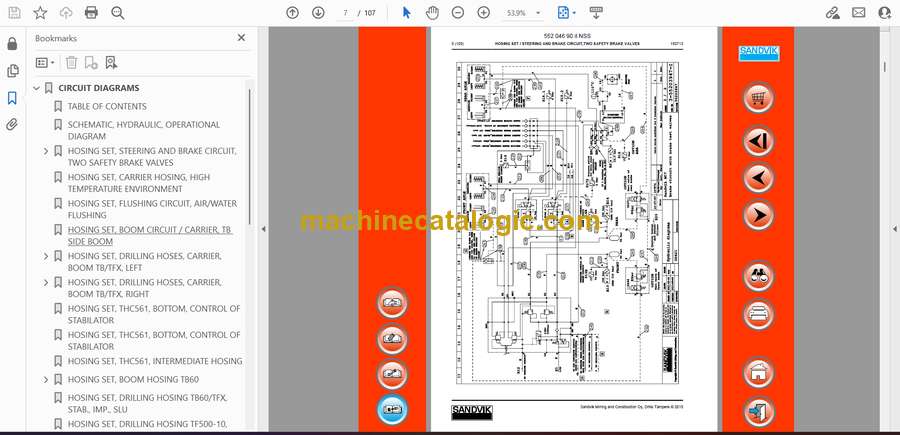Toggle the bookmarks panel icon
This screenshot has height=435, width=900.
click(x=12, y=98)
